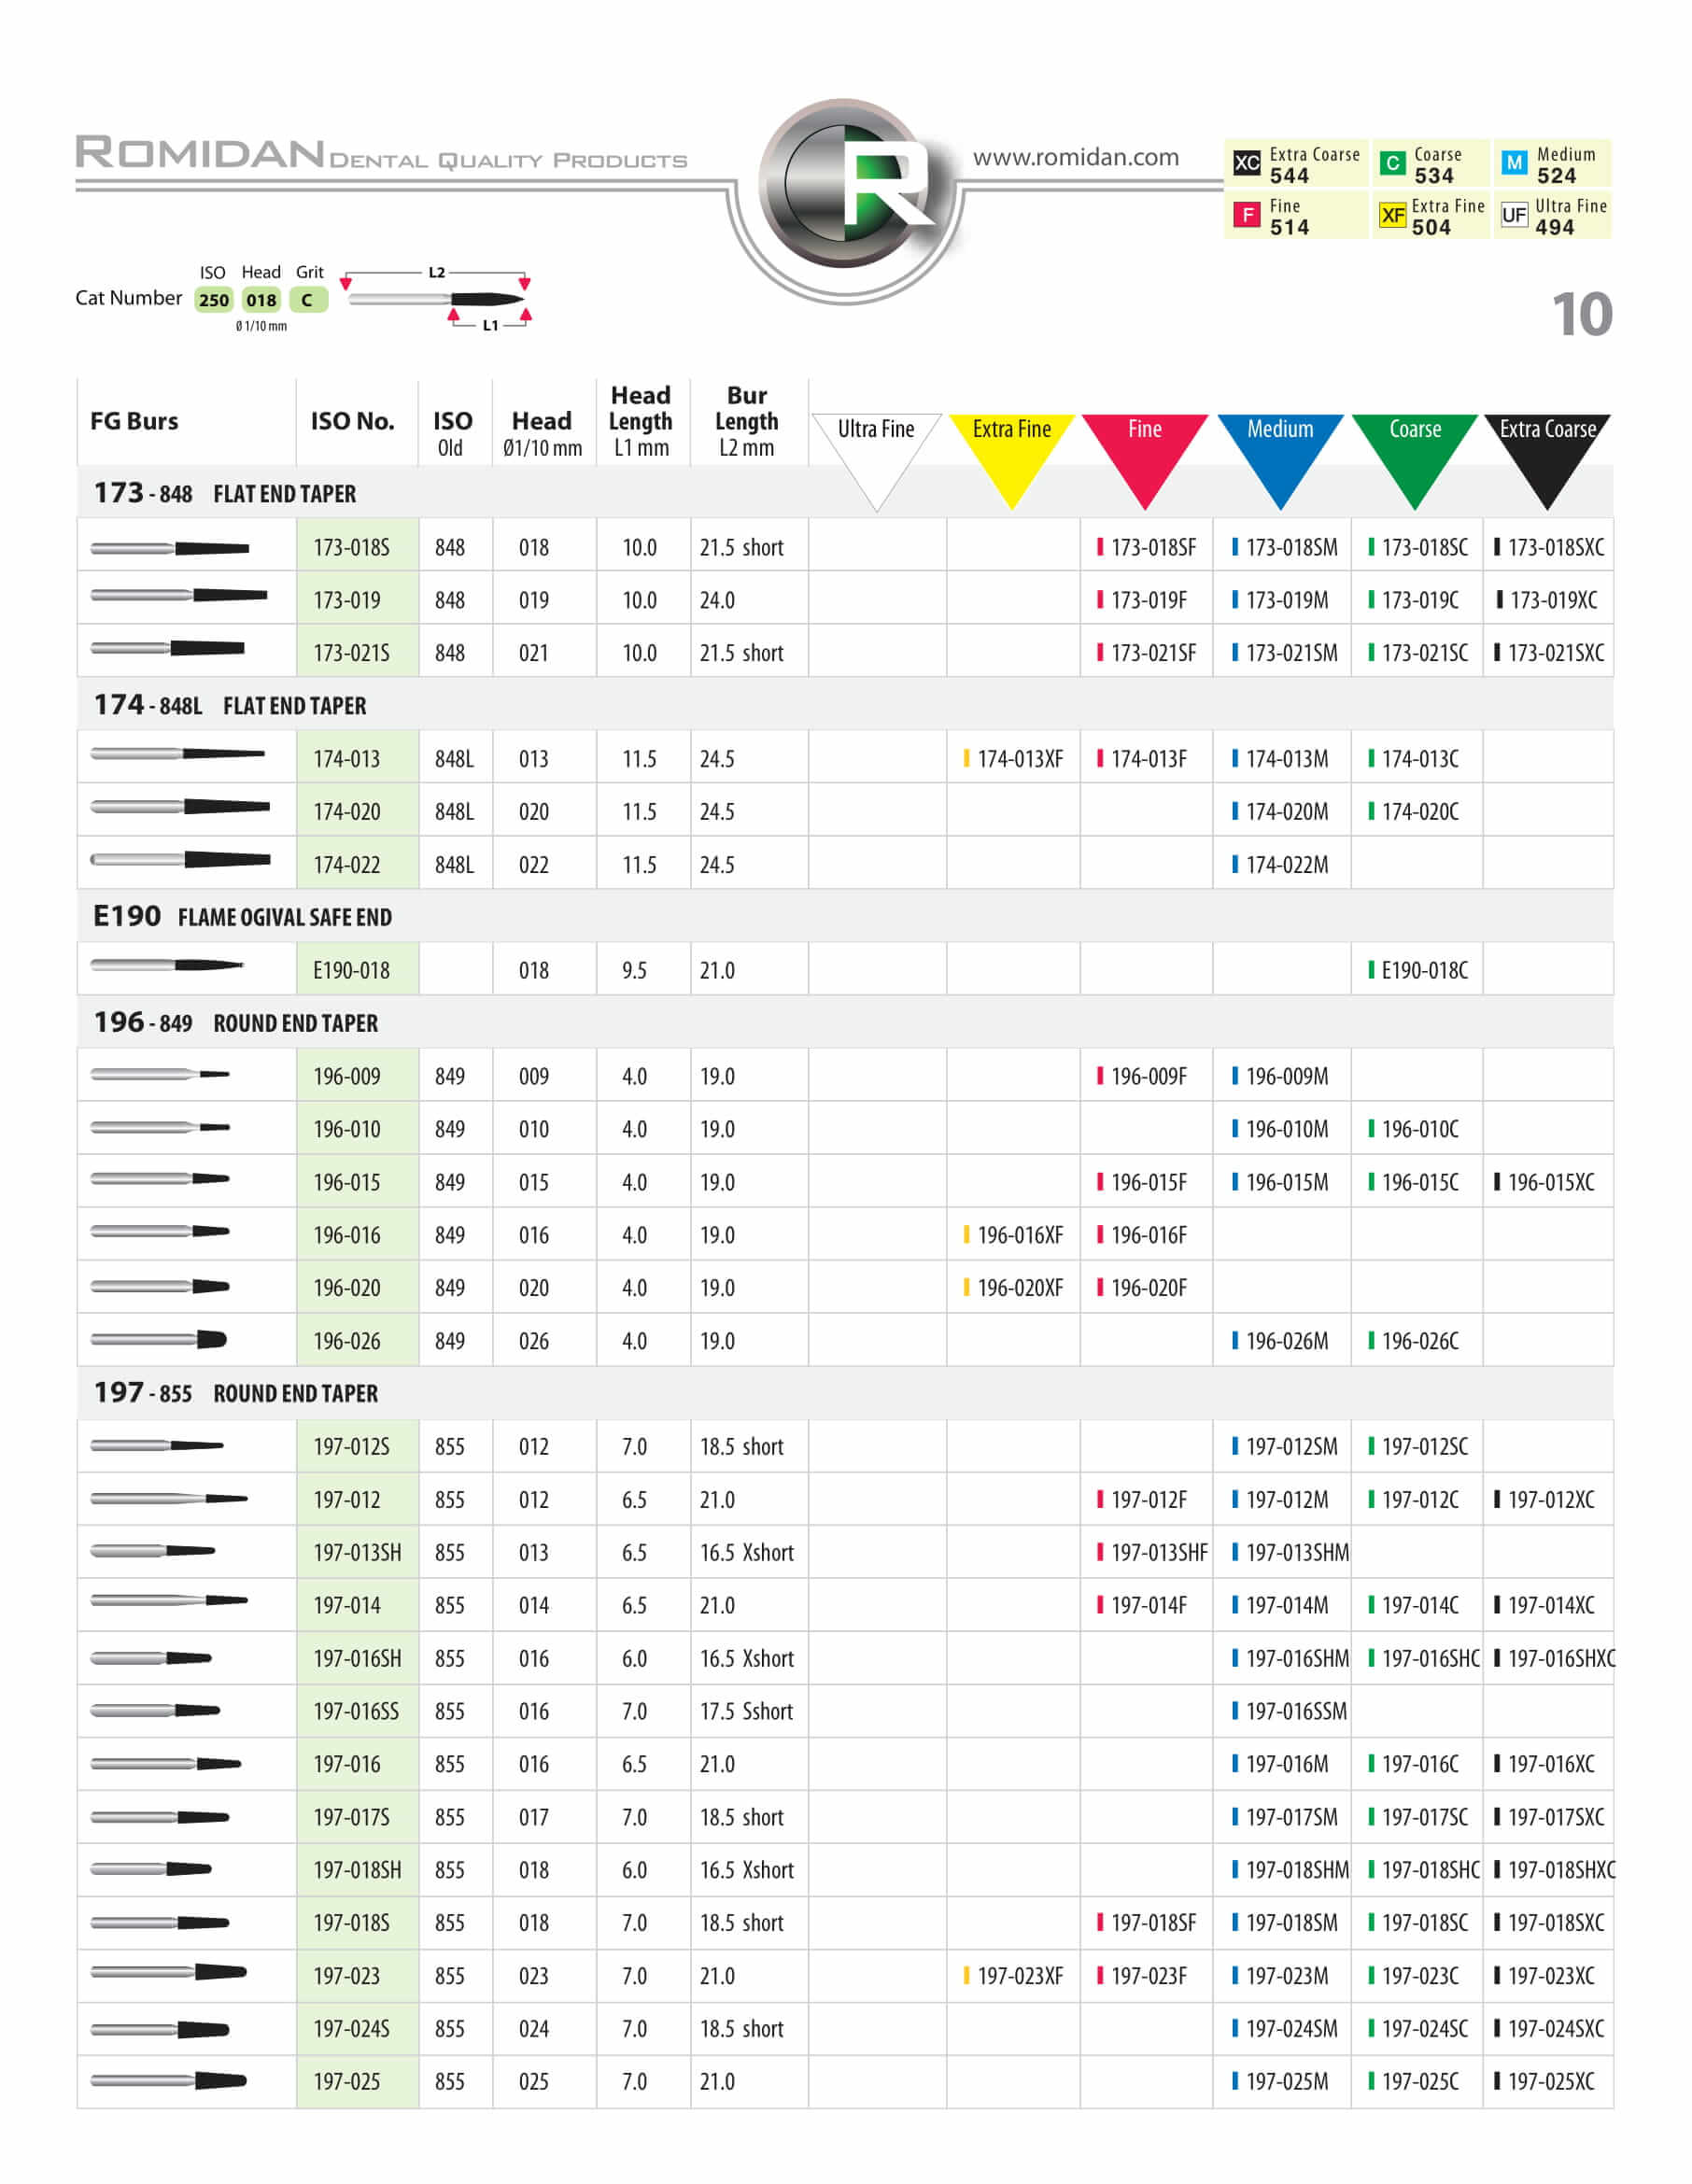Select the 174 - 848L FLAT END TAPER heading

click(x=230, y=705)
